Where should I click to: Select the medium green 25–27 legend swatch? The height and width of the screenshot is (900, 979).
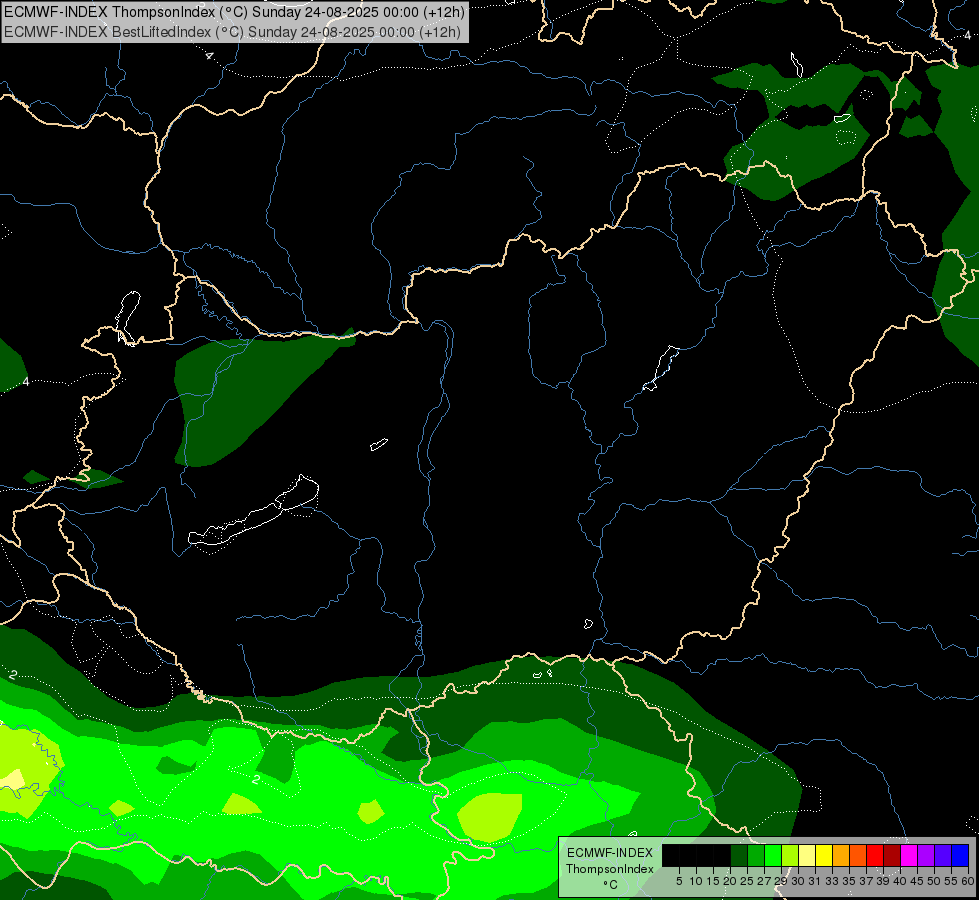[756, 855]
